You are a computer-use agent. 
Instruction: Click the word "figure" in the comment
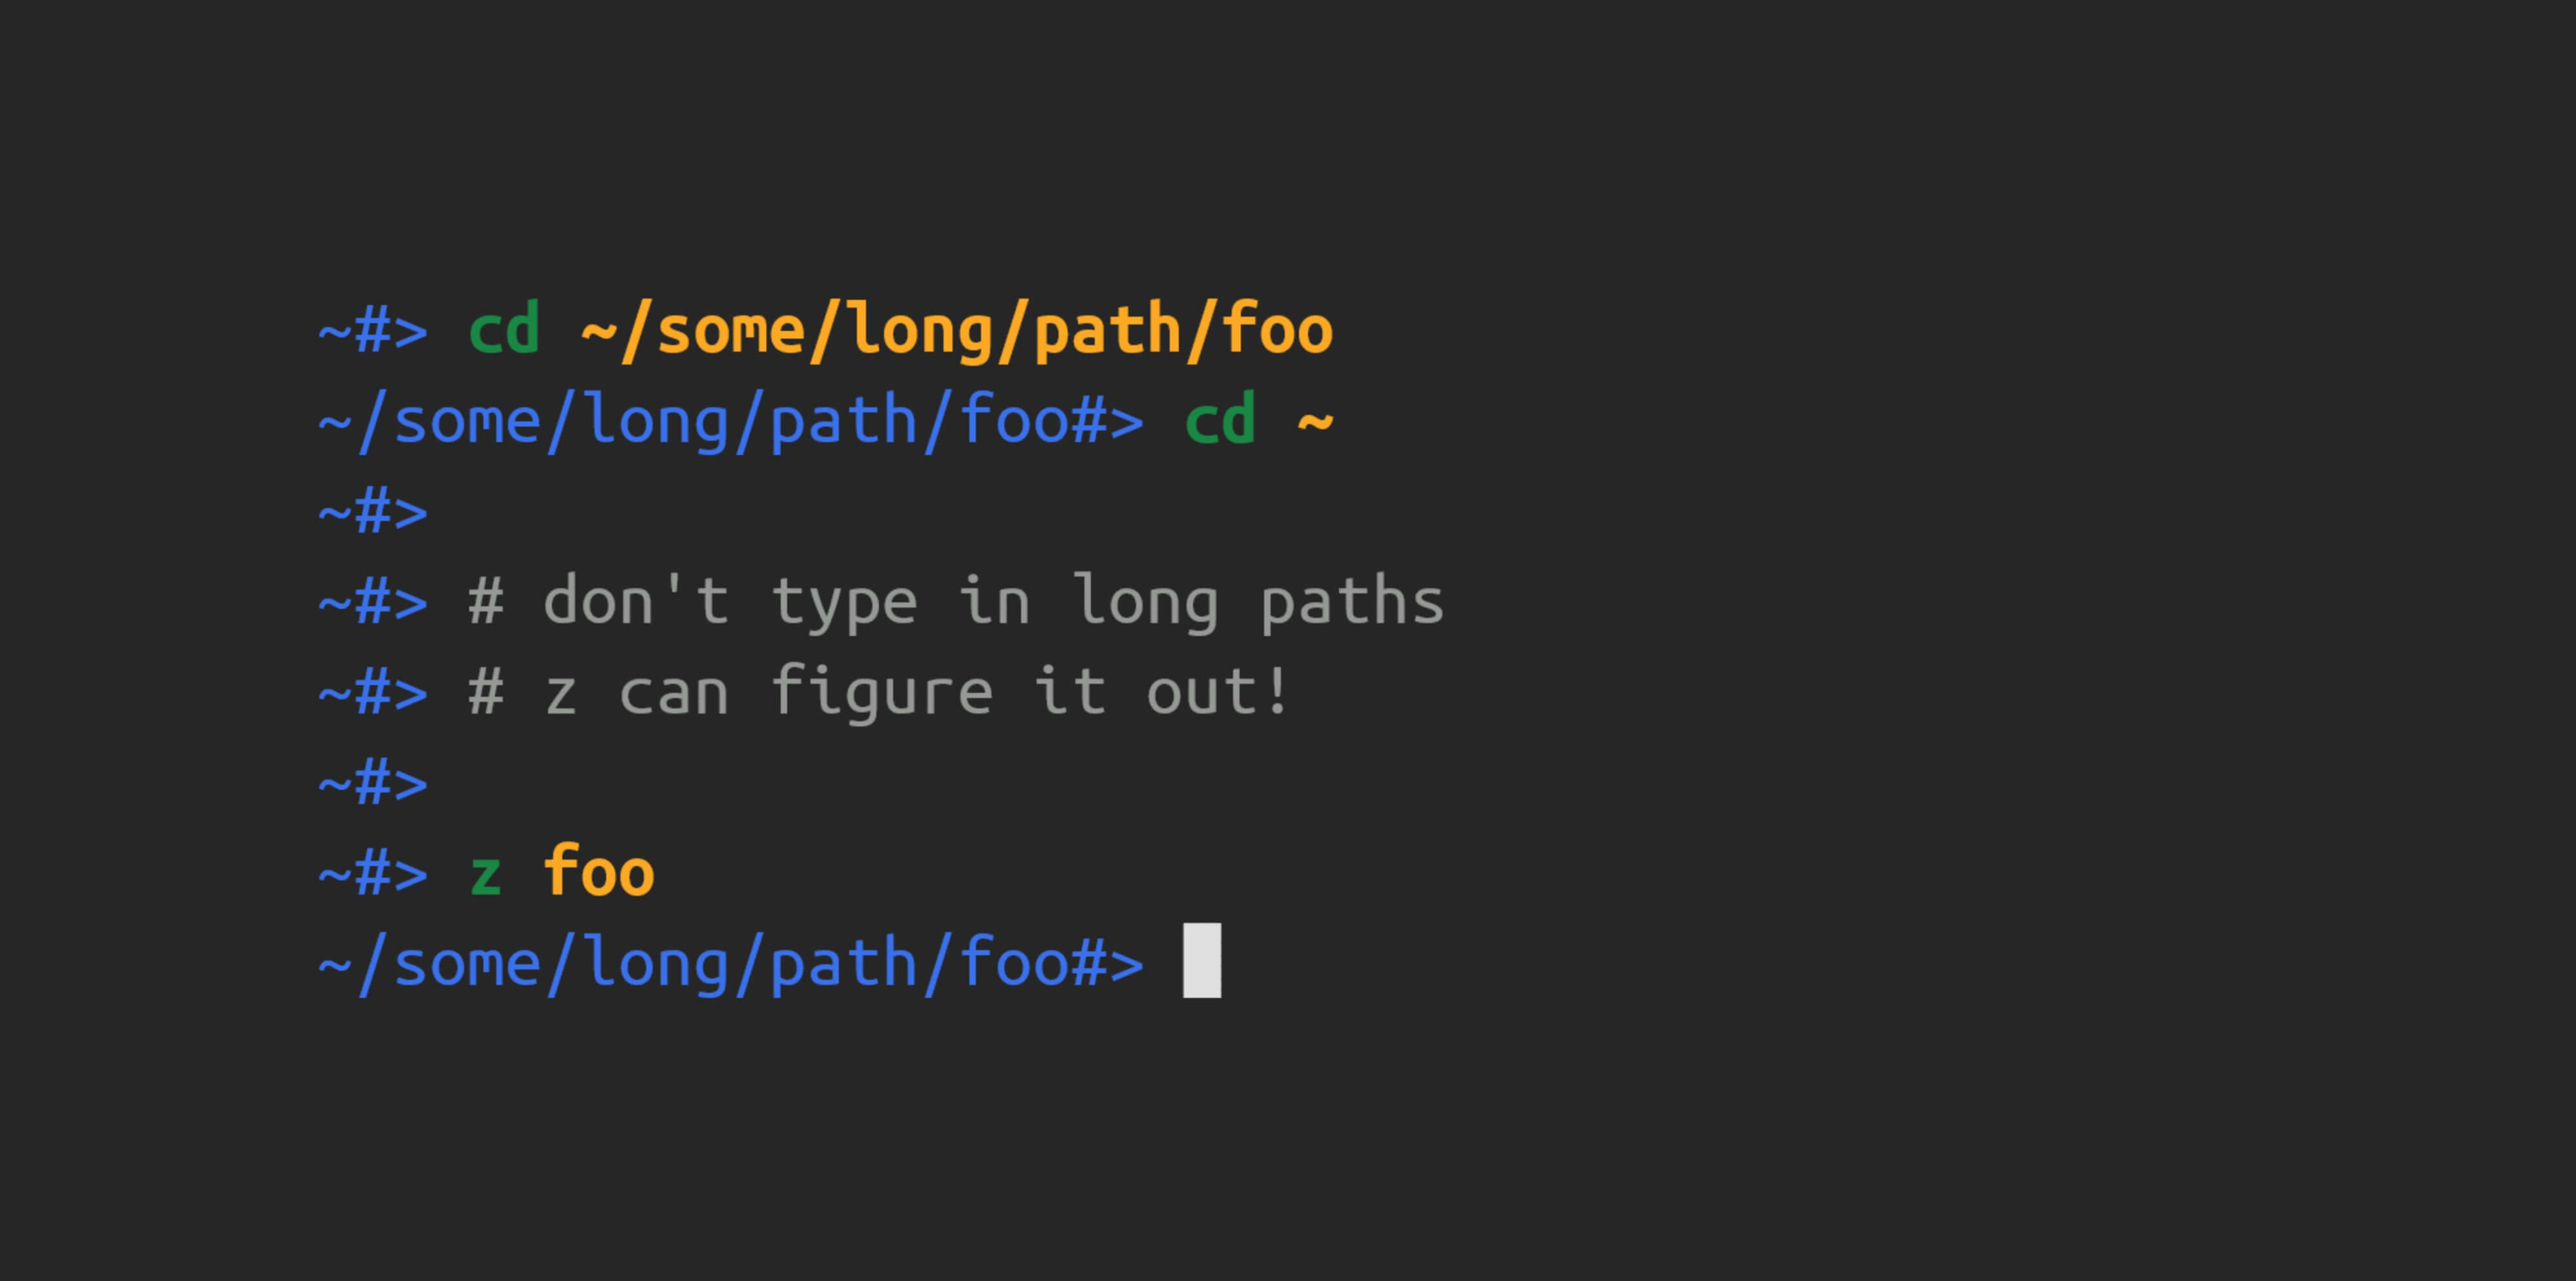pyautogui.click(x=882, y=692)
